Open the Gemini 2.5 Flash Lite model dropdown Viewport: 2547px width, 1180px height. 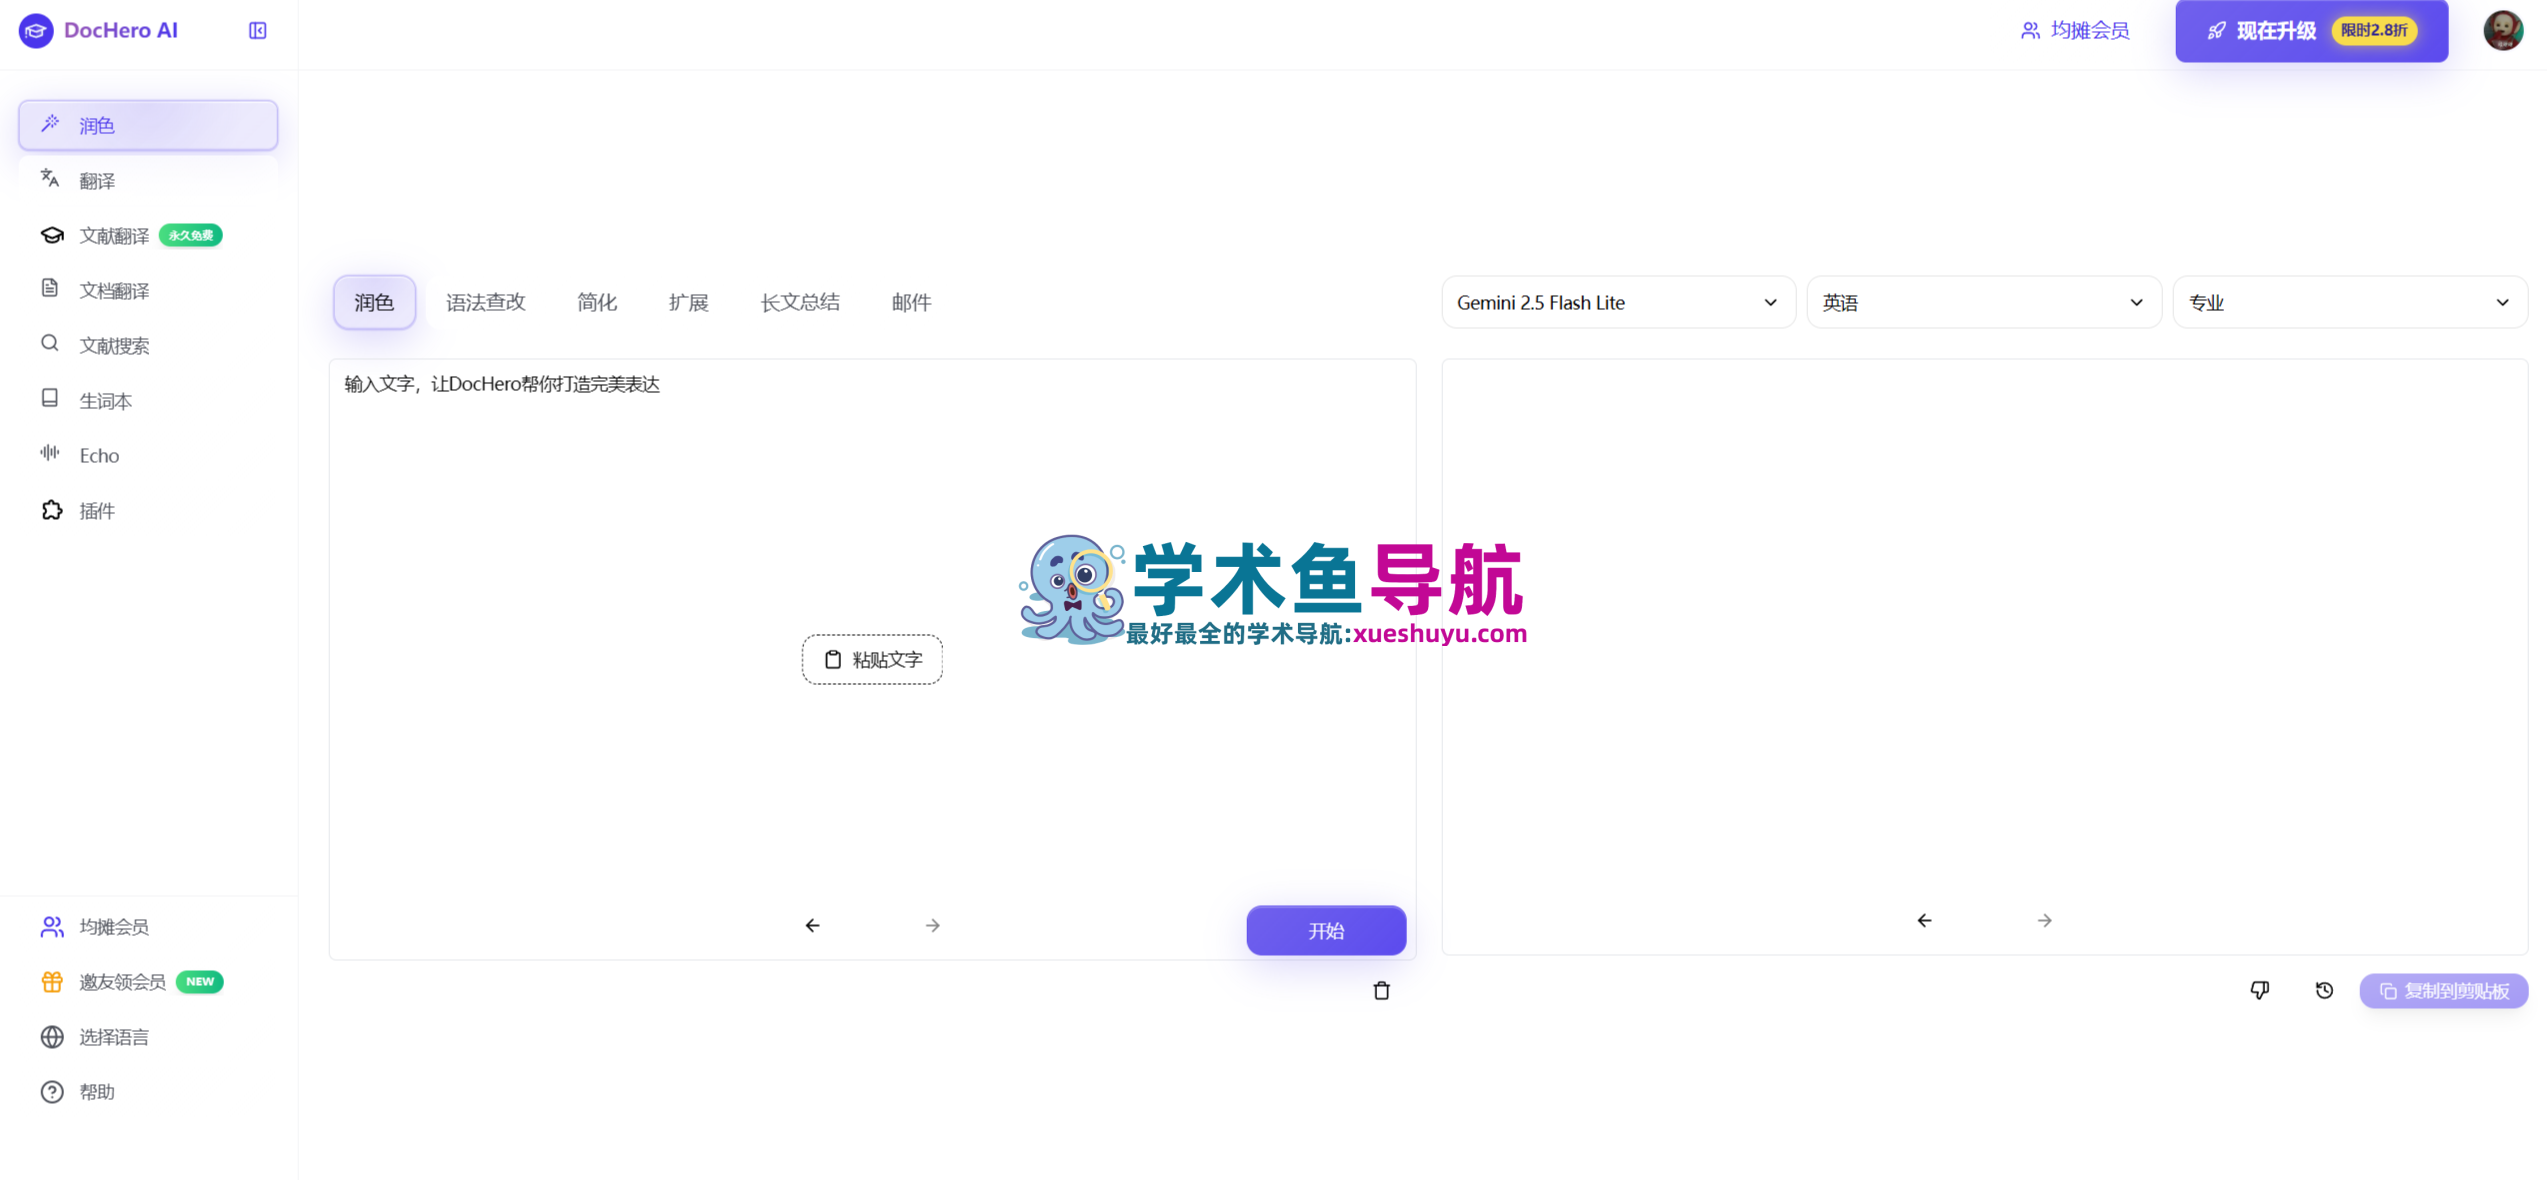[1618, 302]
